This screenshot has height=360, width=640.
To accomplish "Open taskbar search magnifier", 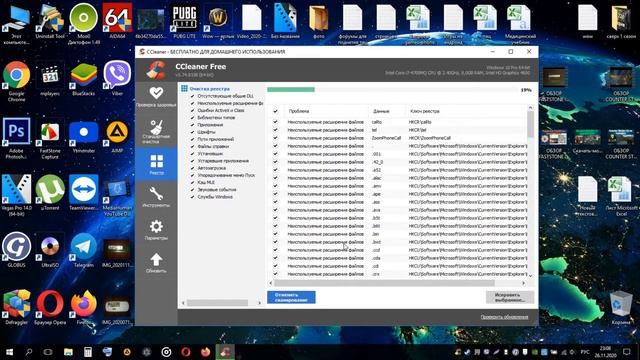I will point(29,352).
